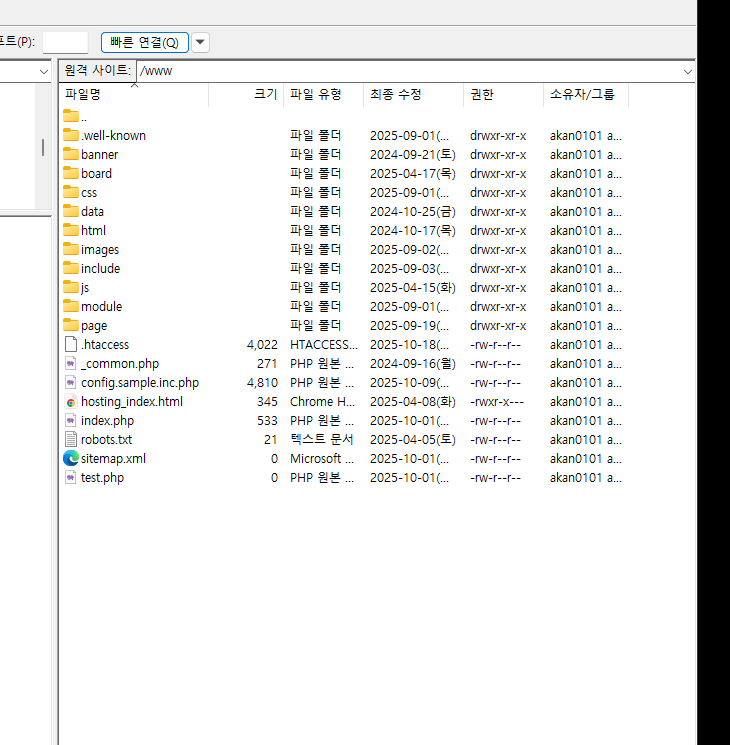
Task: Click the local pane vertical scrollbar thumb
Action: coord(42,147)
